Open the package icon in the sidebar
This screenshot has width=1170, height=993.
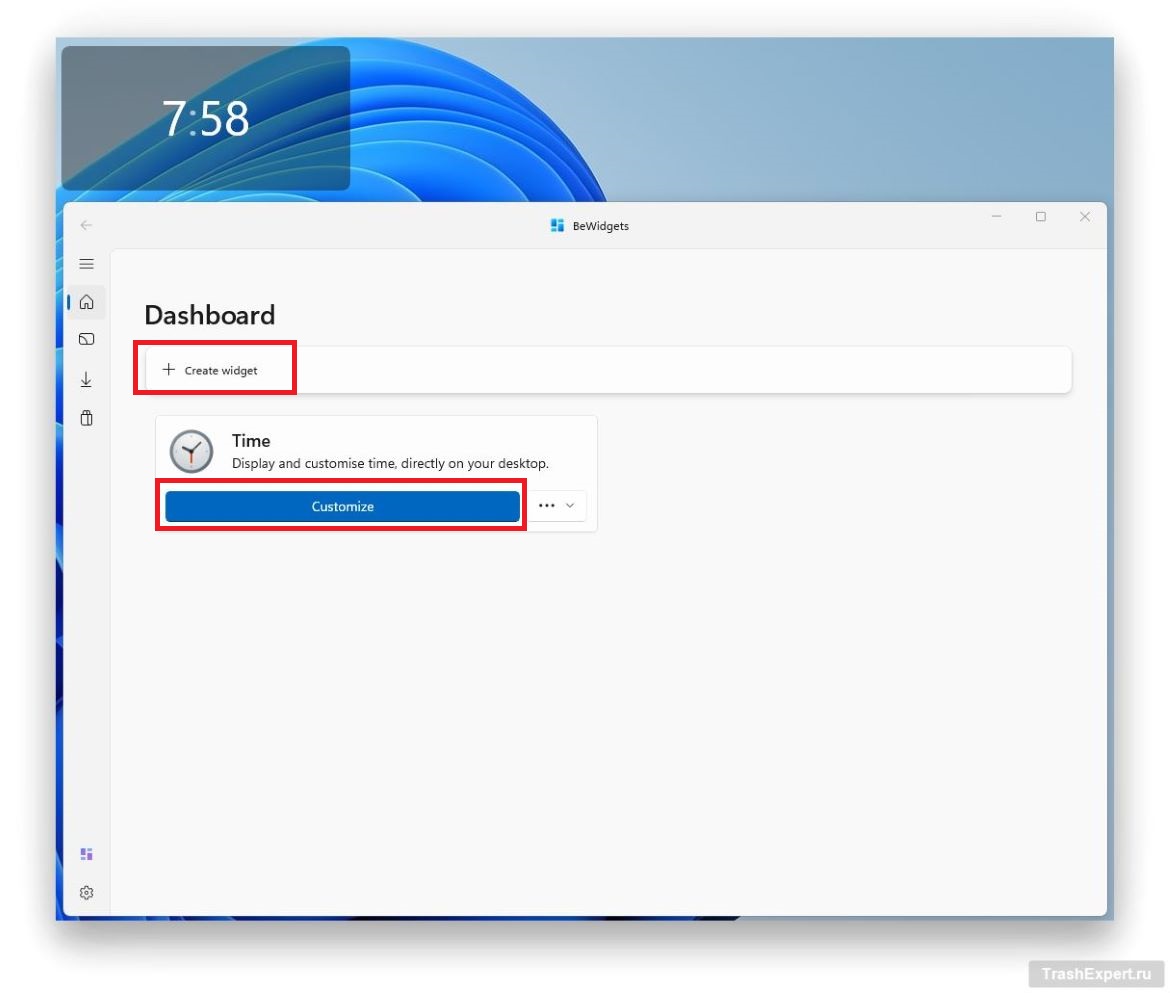coord(86,418)
